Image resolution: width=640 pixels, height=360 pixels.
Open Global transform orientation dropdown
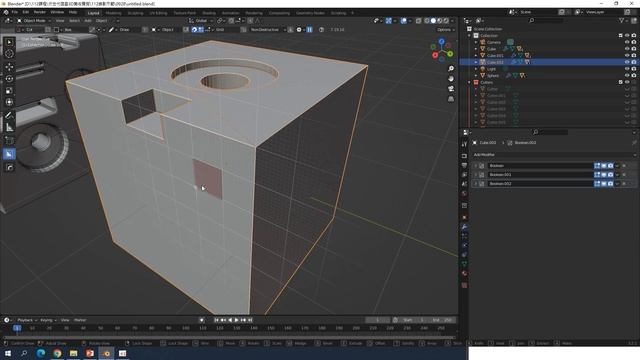[x=200, y=21]
